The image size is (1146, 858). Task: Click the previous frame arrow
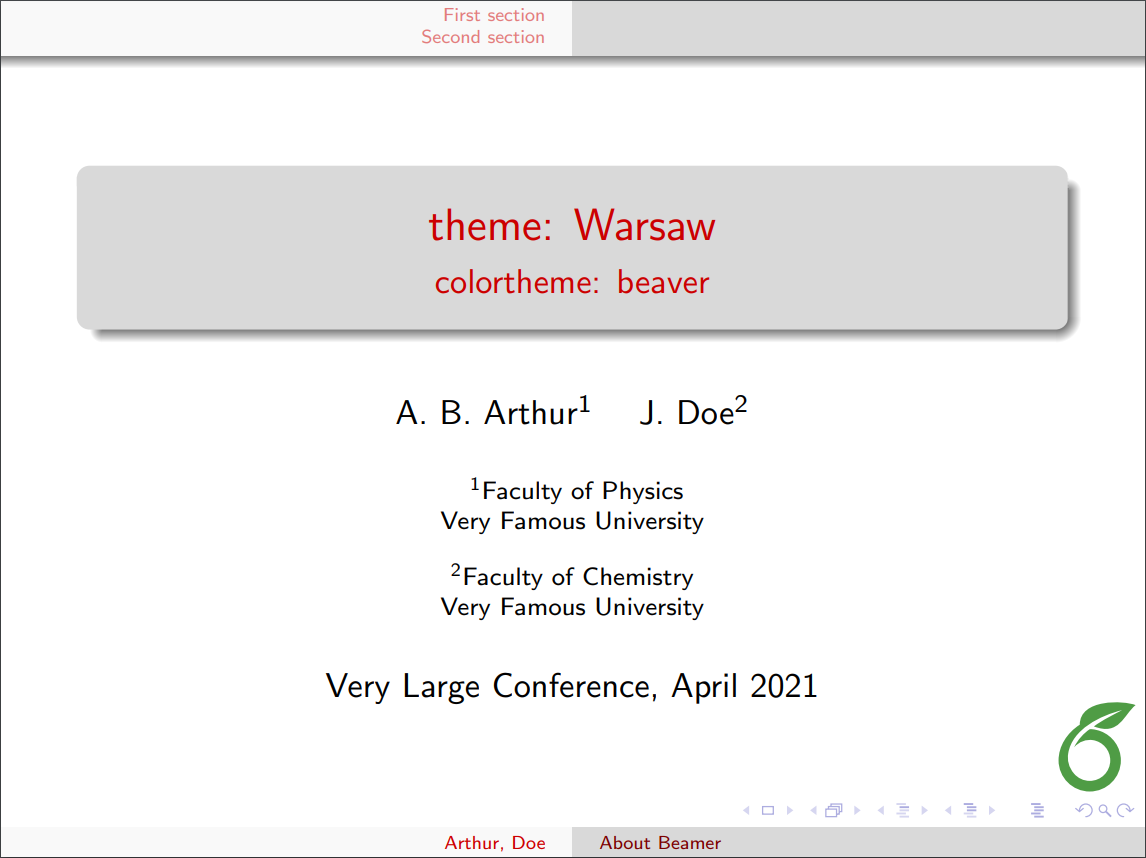click(812, 810)
